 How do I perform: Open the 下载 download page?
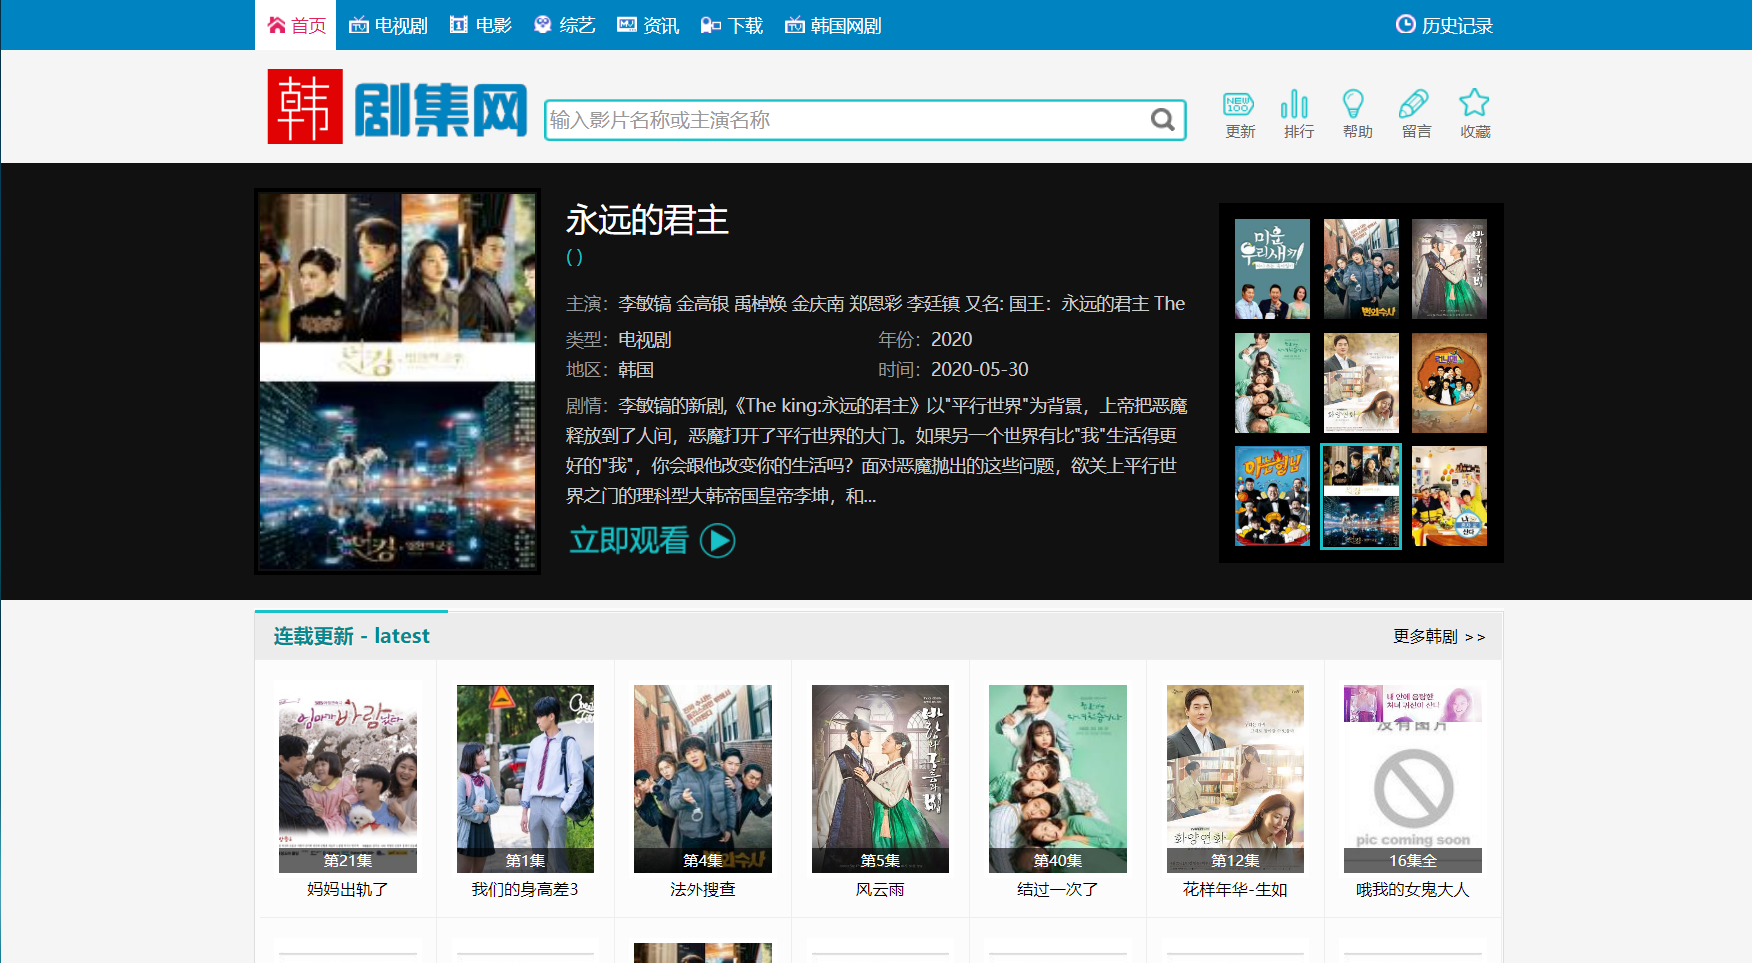[732, 25]
